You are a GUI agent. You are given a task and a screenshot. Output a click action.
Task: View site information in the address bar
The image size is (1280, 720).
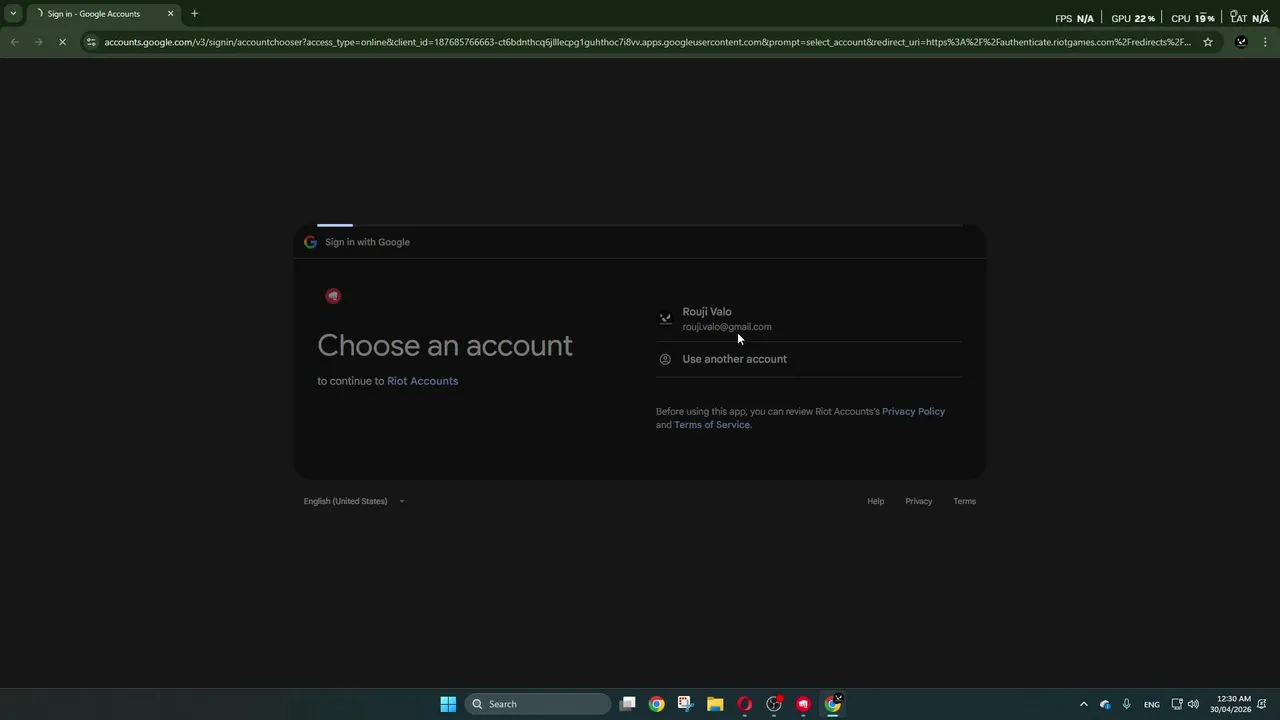point(91,42)
